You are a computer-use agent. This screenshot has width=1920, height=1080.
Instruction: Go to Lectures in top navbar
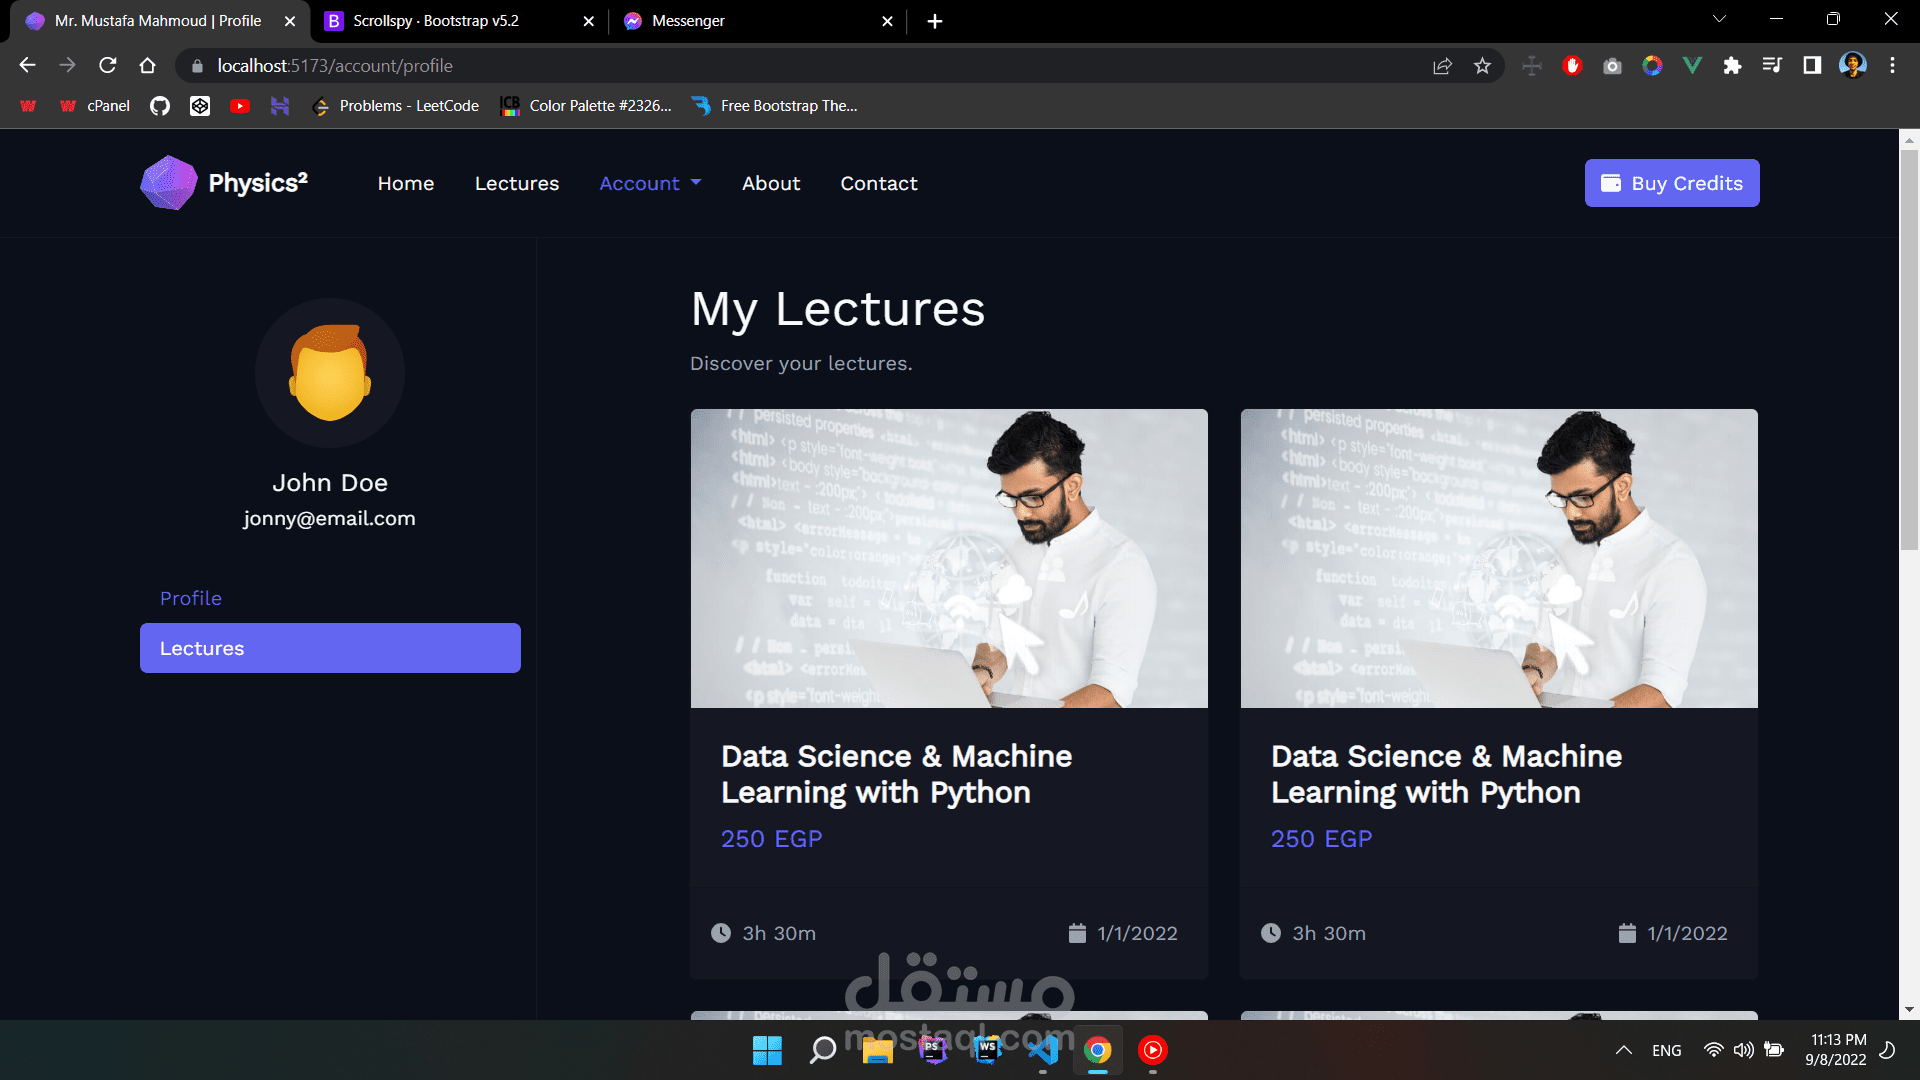pyautogui.click(x=517, y=183)
